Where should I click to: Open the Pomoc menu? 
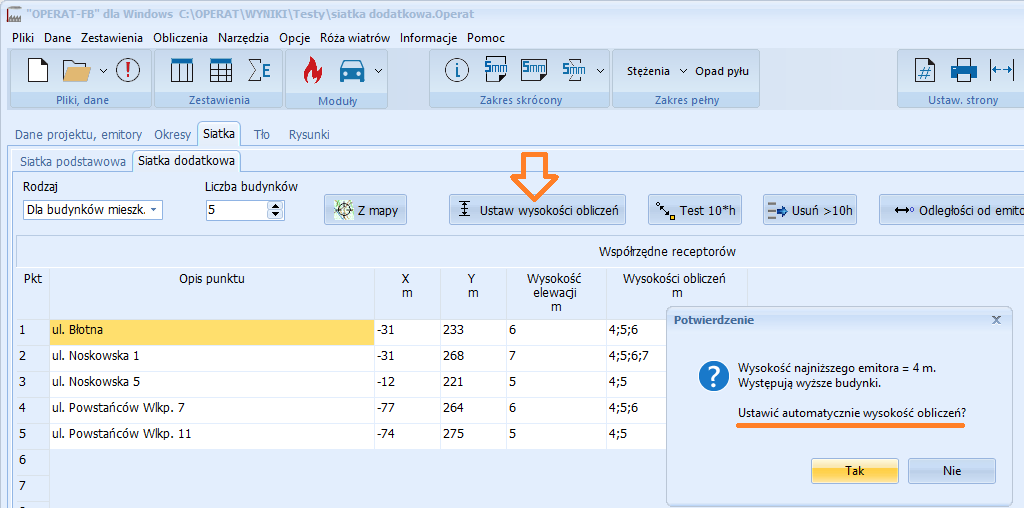click(x=486, y=38)
